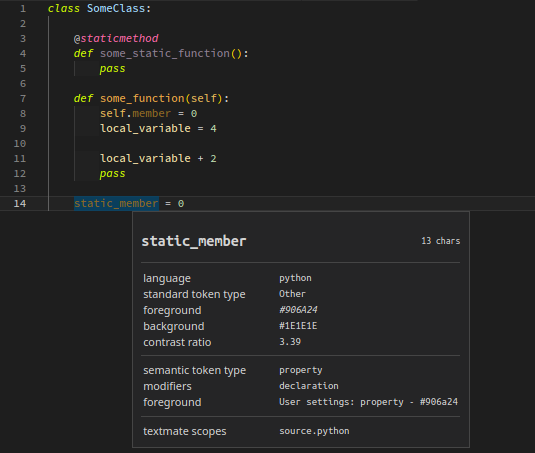Click 'self' parameter on line 7
Viewport: 535px width, 453px height.
pyautogui.click(x=203, y=98)
